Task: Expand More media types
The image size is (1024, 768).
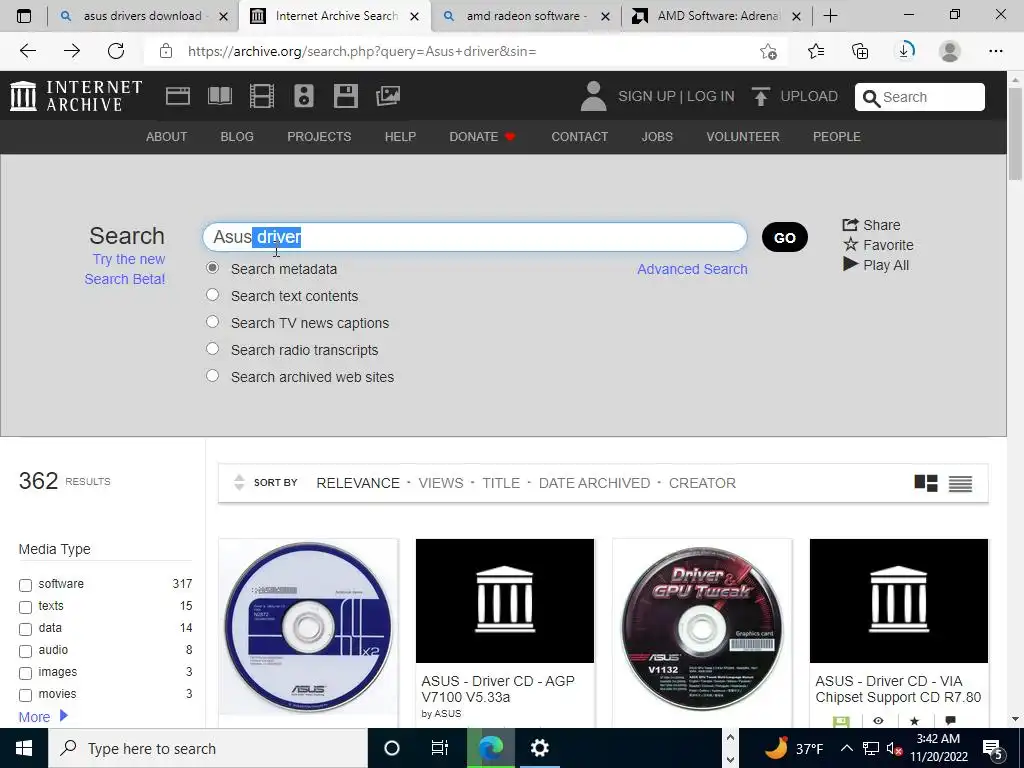Action: tap(43, 716)
